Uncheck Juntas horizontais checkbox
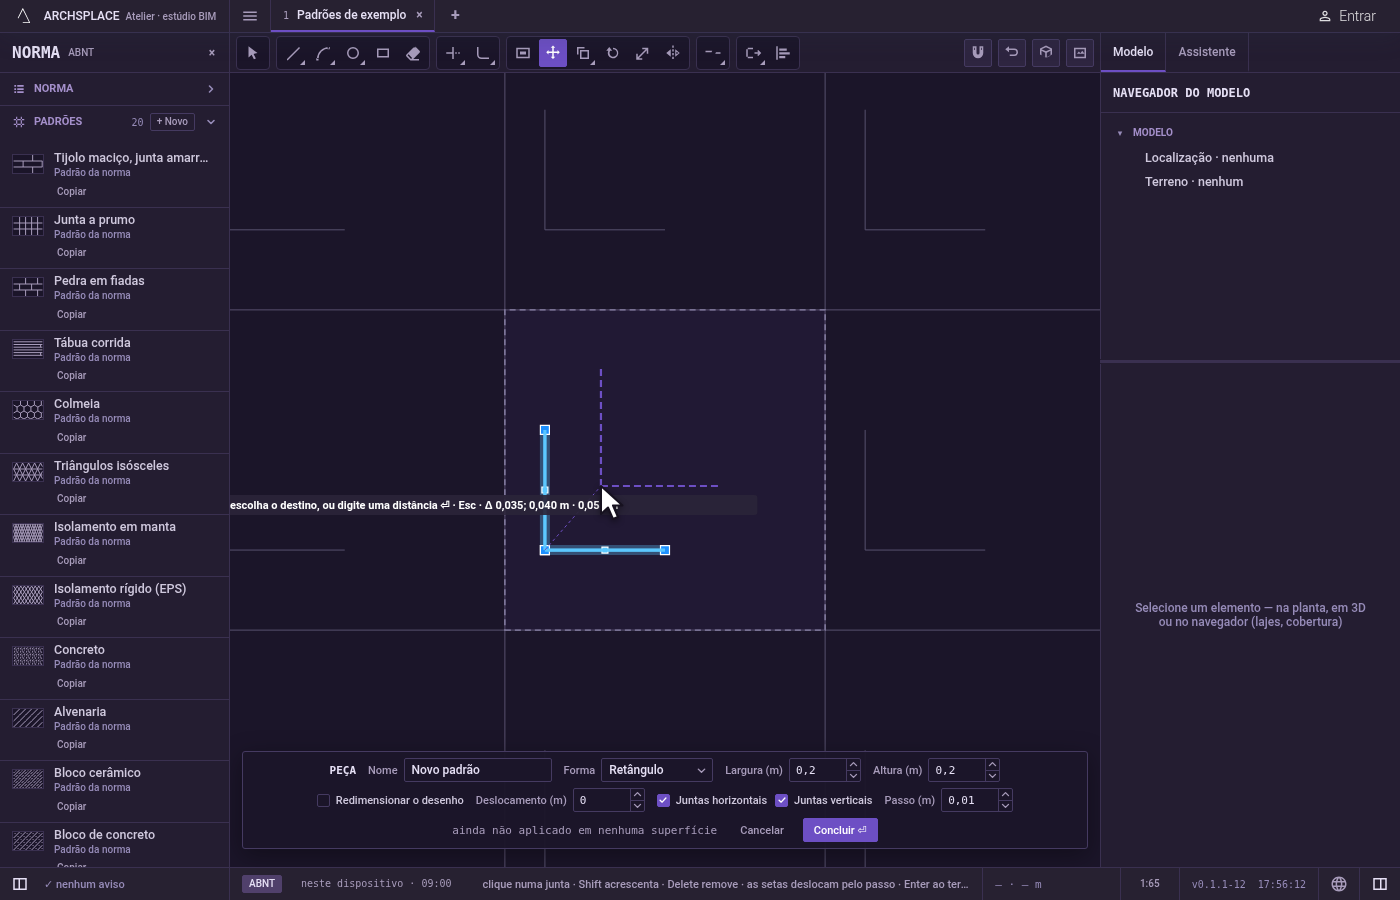 [x=663, y=800]
